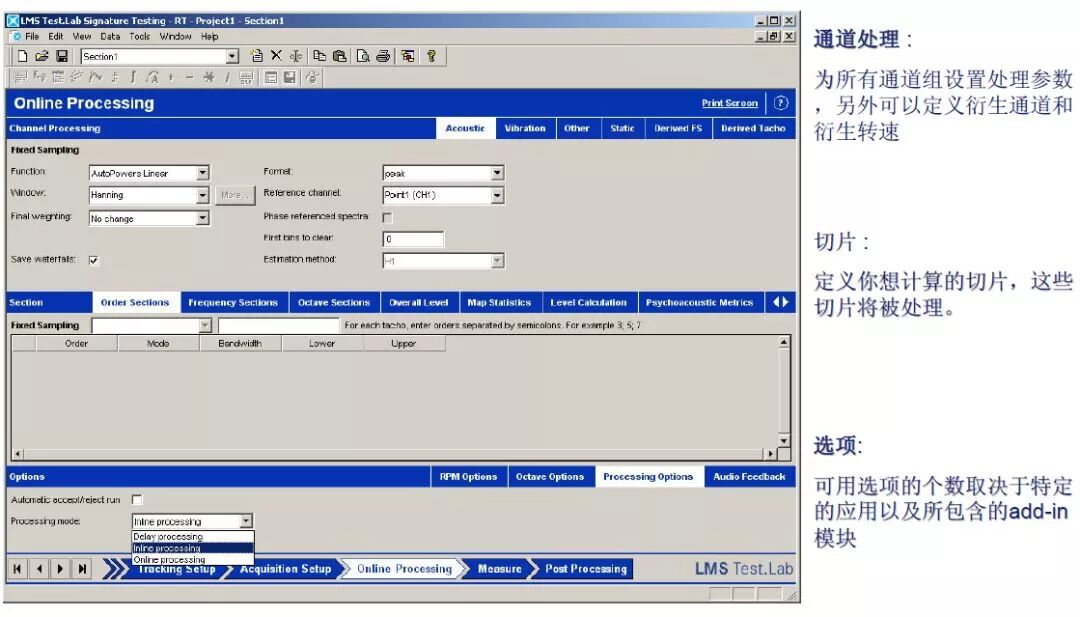The height and width of the screenshot is (617, 1080).
Task: Open the Estimation method dropdown
Action: [x=497, y=261]
